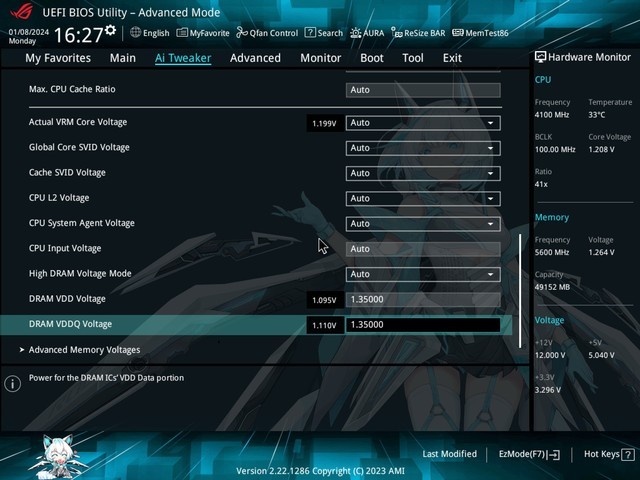This screenshot has width=640, height=480.
Task: Open High DRAM Voltage Mode dropdown
Action: (423, 274)
